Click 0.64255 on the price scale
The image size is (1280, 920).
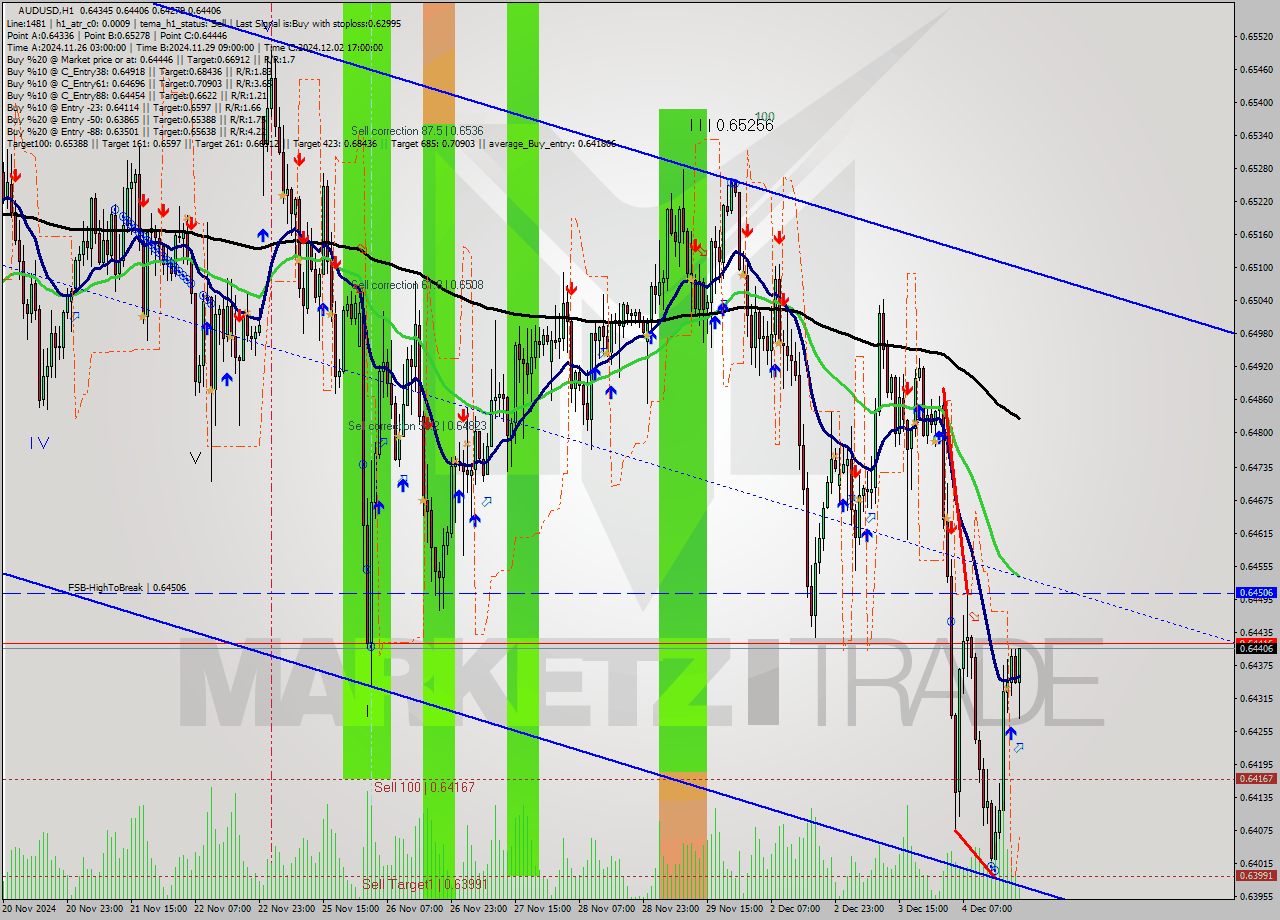1256,731
